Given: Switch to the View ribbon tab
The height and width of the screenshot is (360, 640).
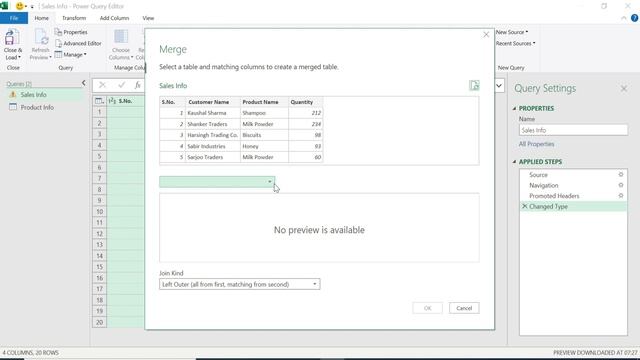Looking at the screenshot, I should click(x=148, y=18).
